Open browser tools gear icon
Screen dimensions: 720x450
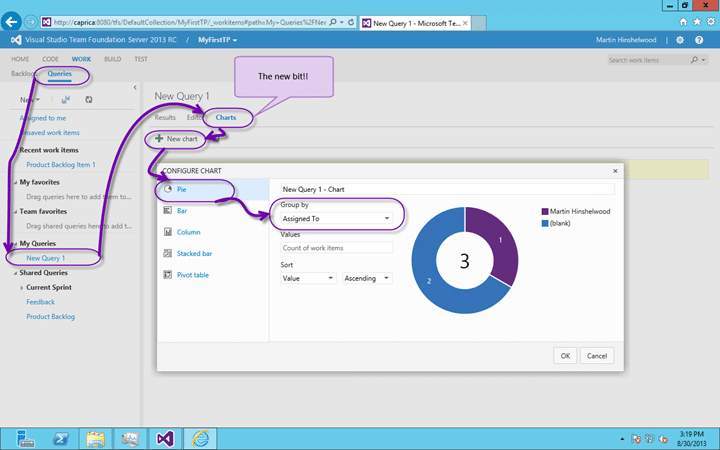711,22
